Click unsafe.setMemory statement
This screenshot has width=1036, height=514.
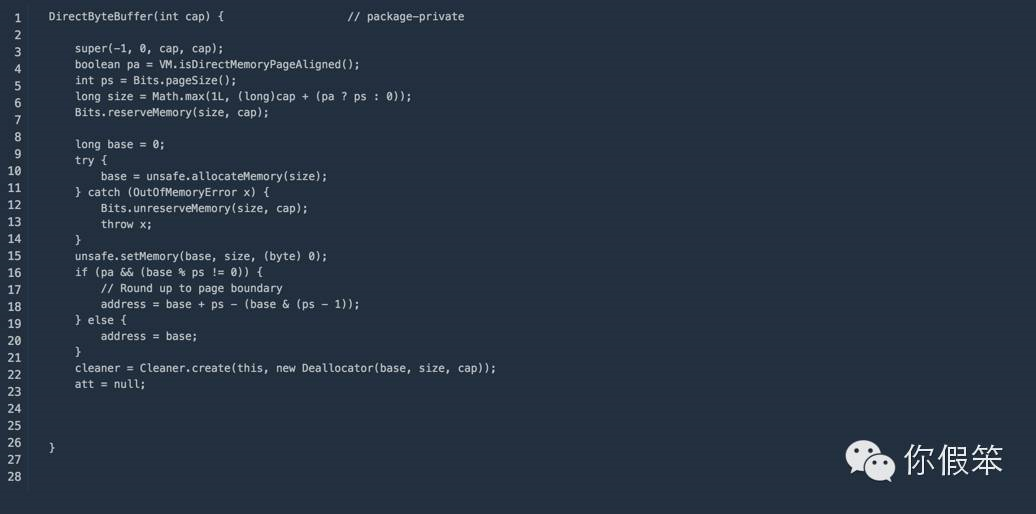coord(201,256)
